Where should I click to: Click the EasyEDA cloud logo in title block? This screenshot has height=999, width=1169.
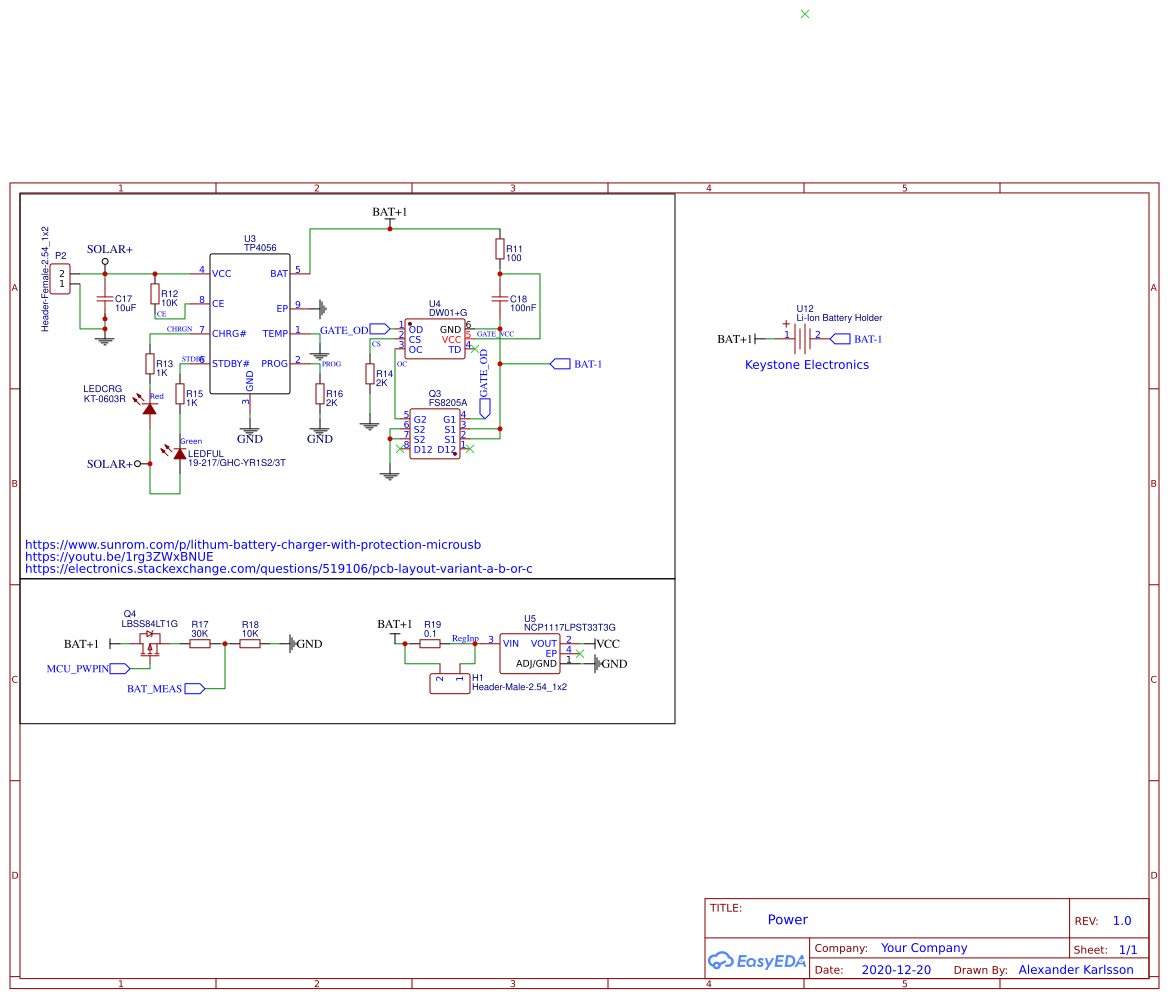click(755, 961)
